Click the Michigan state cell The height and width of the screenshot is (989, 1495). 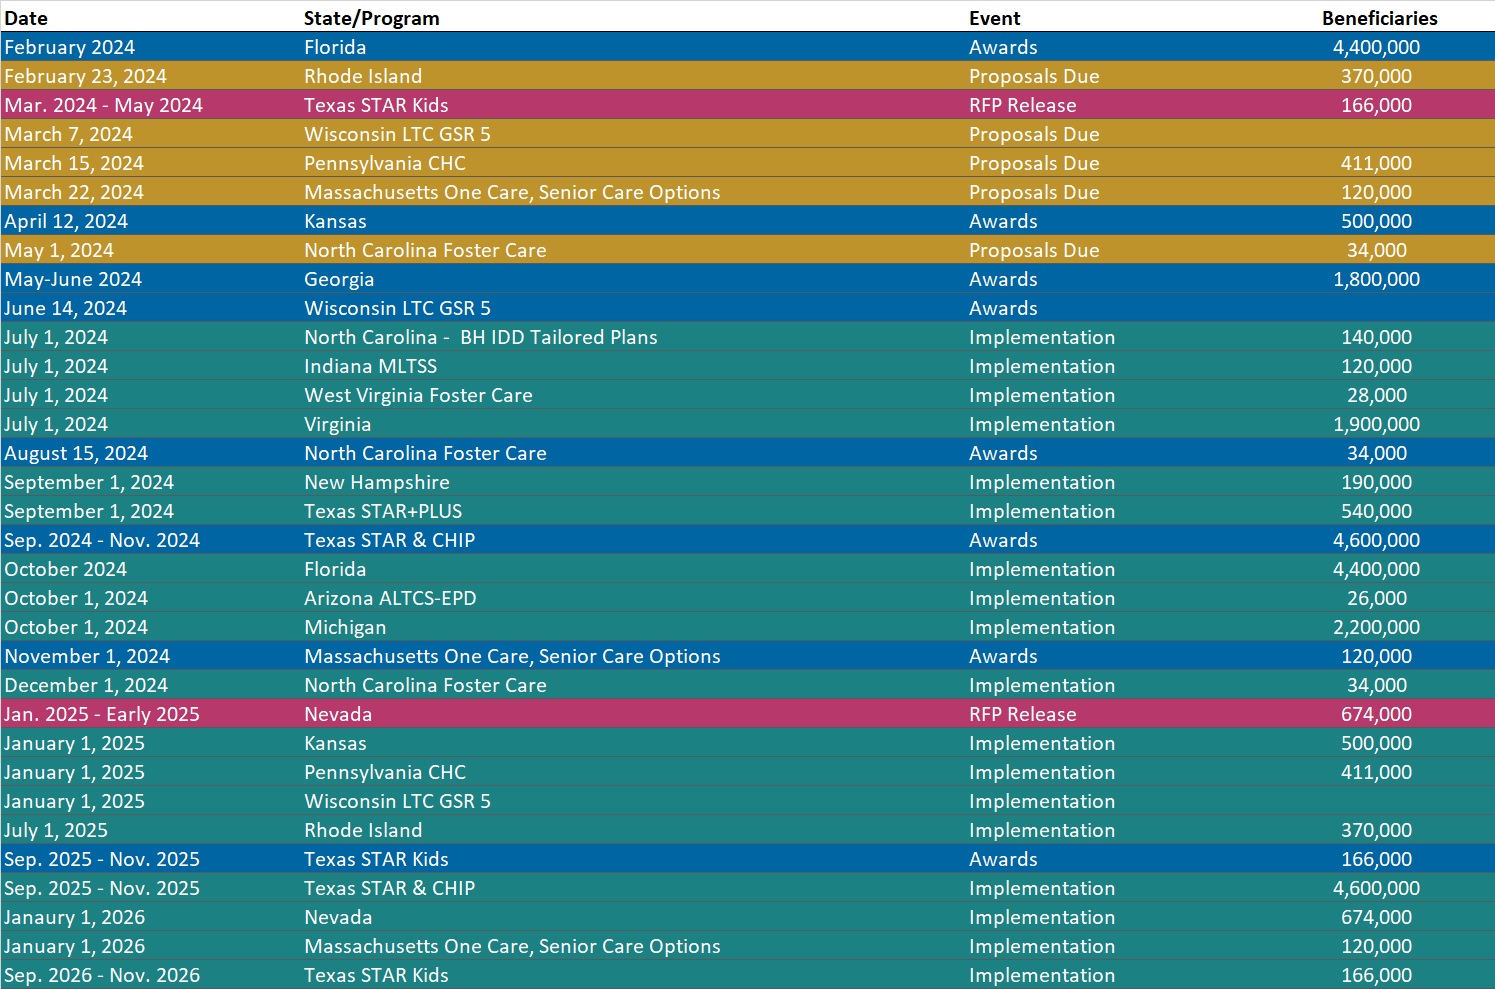[x=345, y=627]
